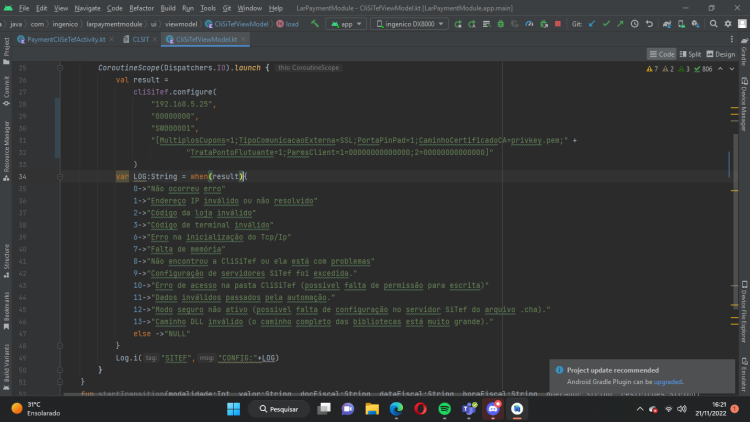Sync project with Gradle files icon
This screenshot has height=422, width=750.
pos(667,24)
